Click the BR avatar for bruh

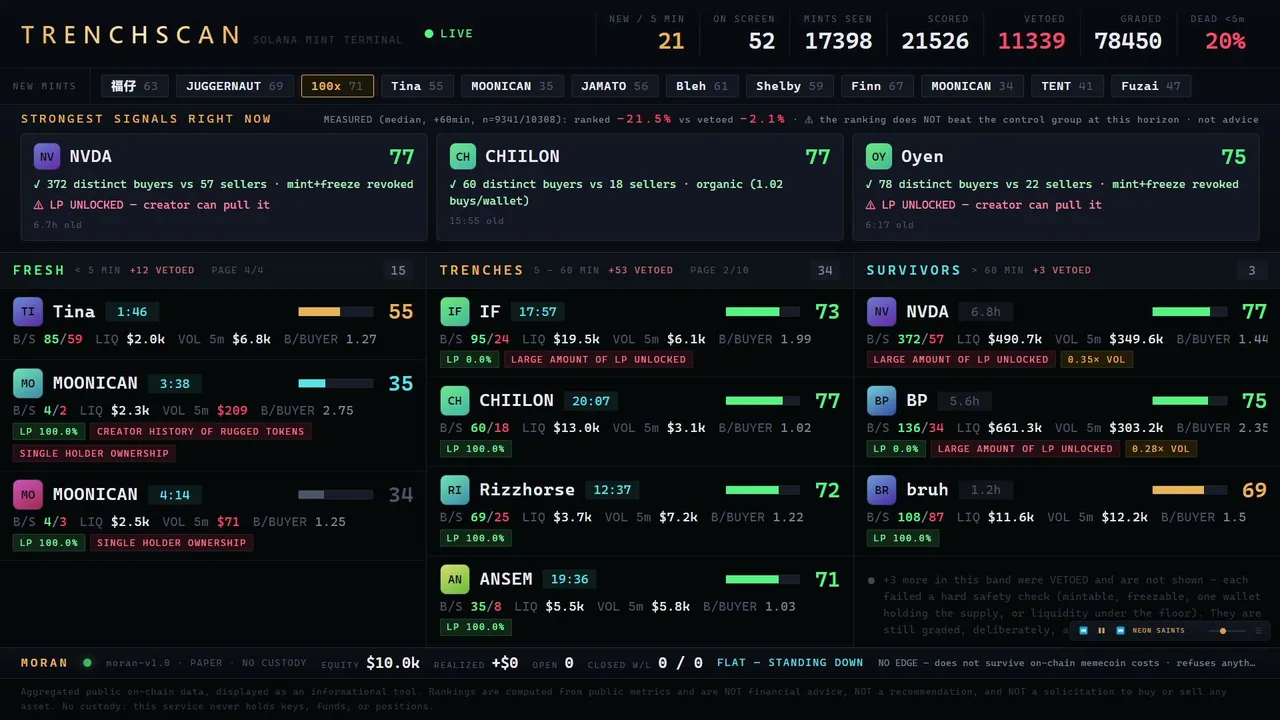(882, 490)
